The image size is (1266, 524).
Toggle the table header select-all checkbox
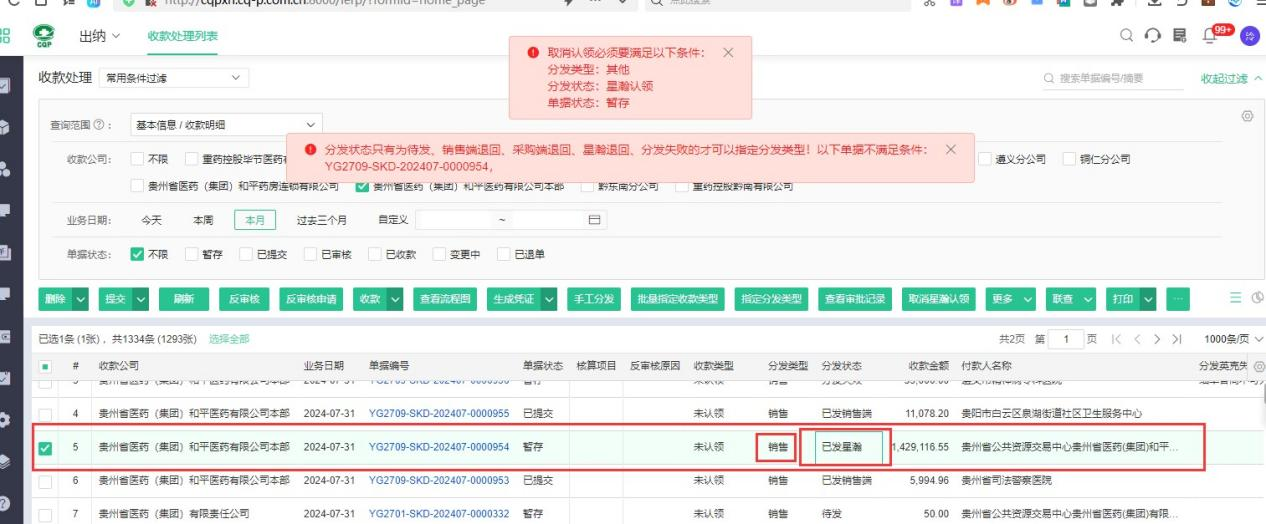pyautogui.click(x=45, y=367)
